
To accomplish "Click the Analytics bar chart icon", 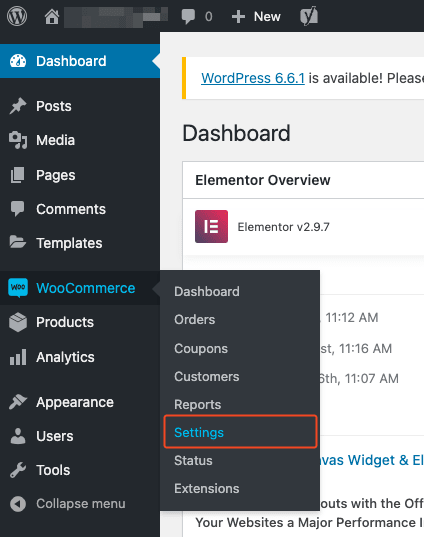I will pos(18,357).
